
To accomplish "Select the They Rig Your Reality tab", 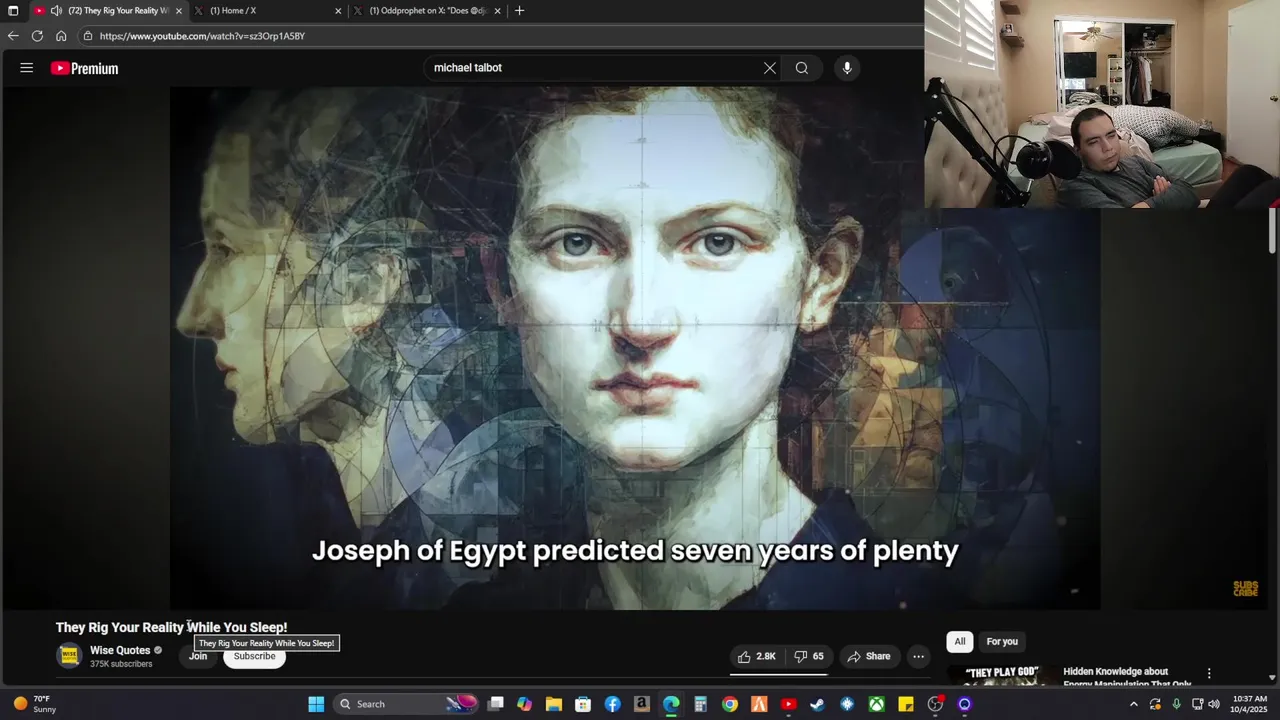I will tap(108, 11).
